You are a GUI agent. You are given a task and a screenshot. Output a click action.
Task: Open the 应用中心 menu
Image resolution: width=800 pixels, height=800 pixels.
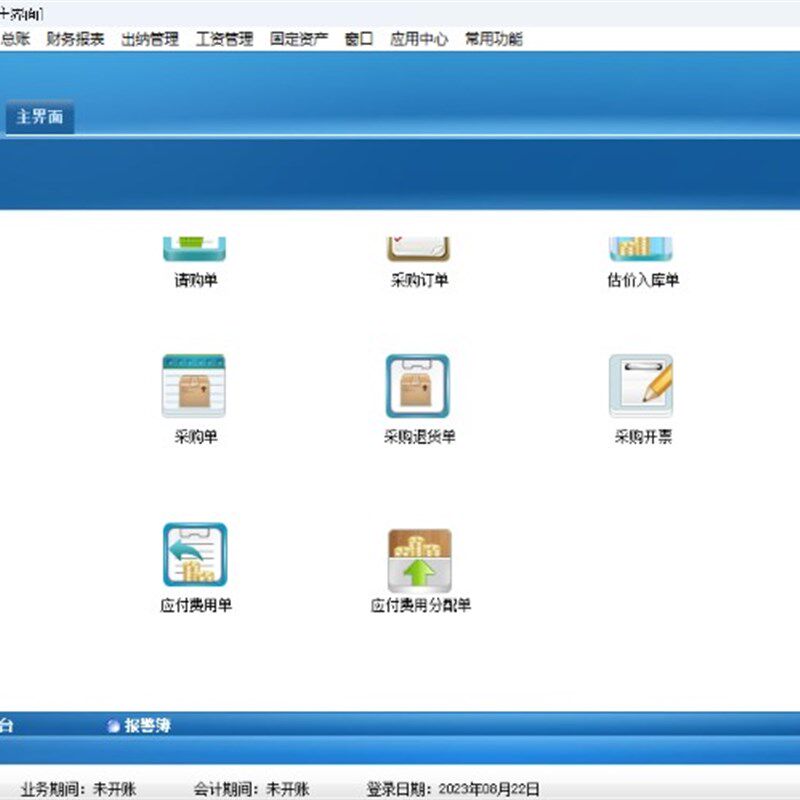click(419, 39)
